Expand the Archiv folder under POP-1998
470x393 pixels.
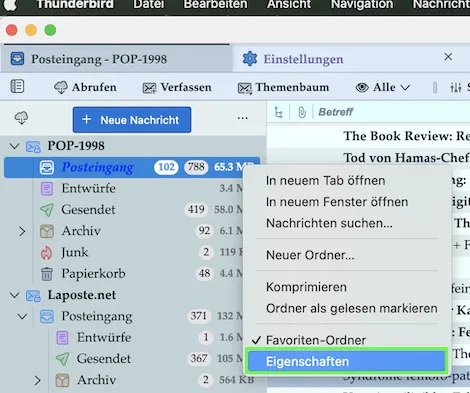pos(22,231)
